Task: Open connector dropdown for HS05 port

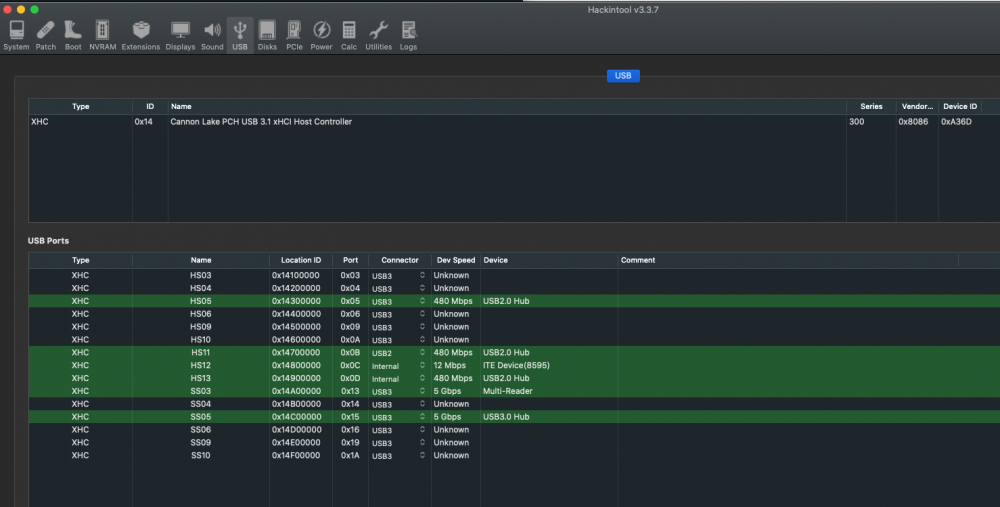Action: 398,301
